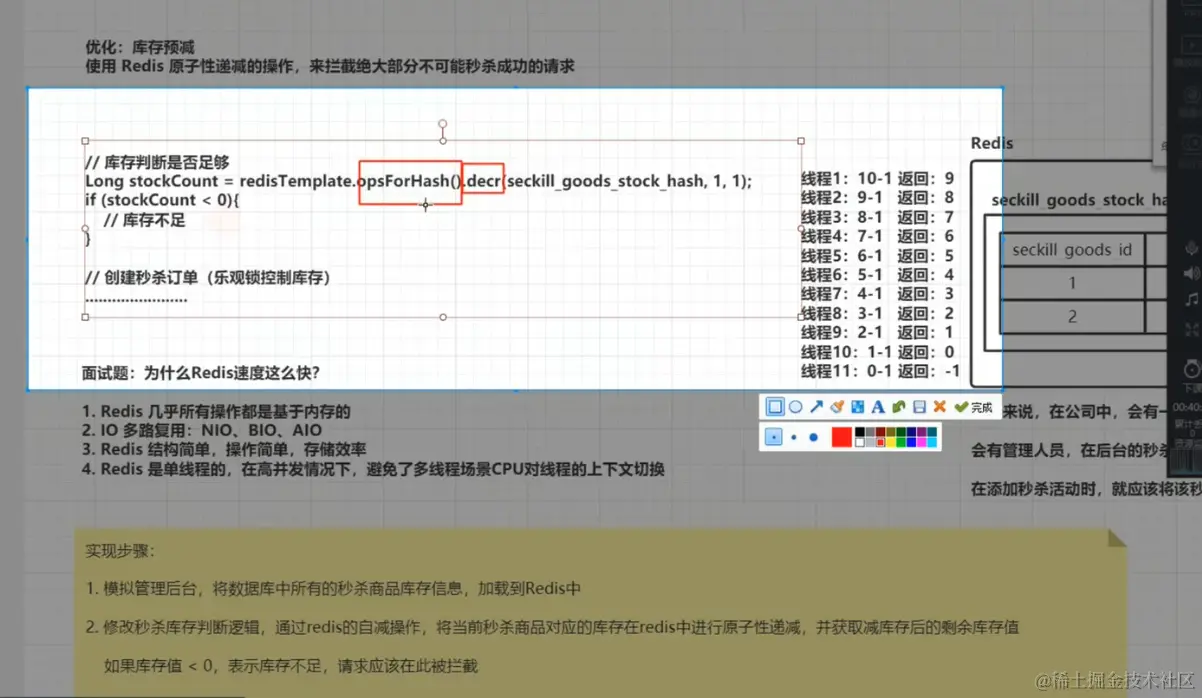
Task: Cancel screenshot with orange X
Action: point(940,406)
